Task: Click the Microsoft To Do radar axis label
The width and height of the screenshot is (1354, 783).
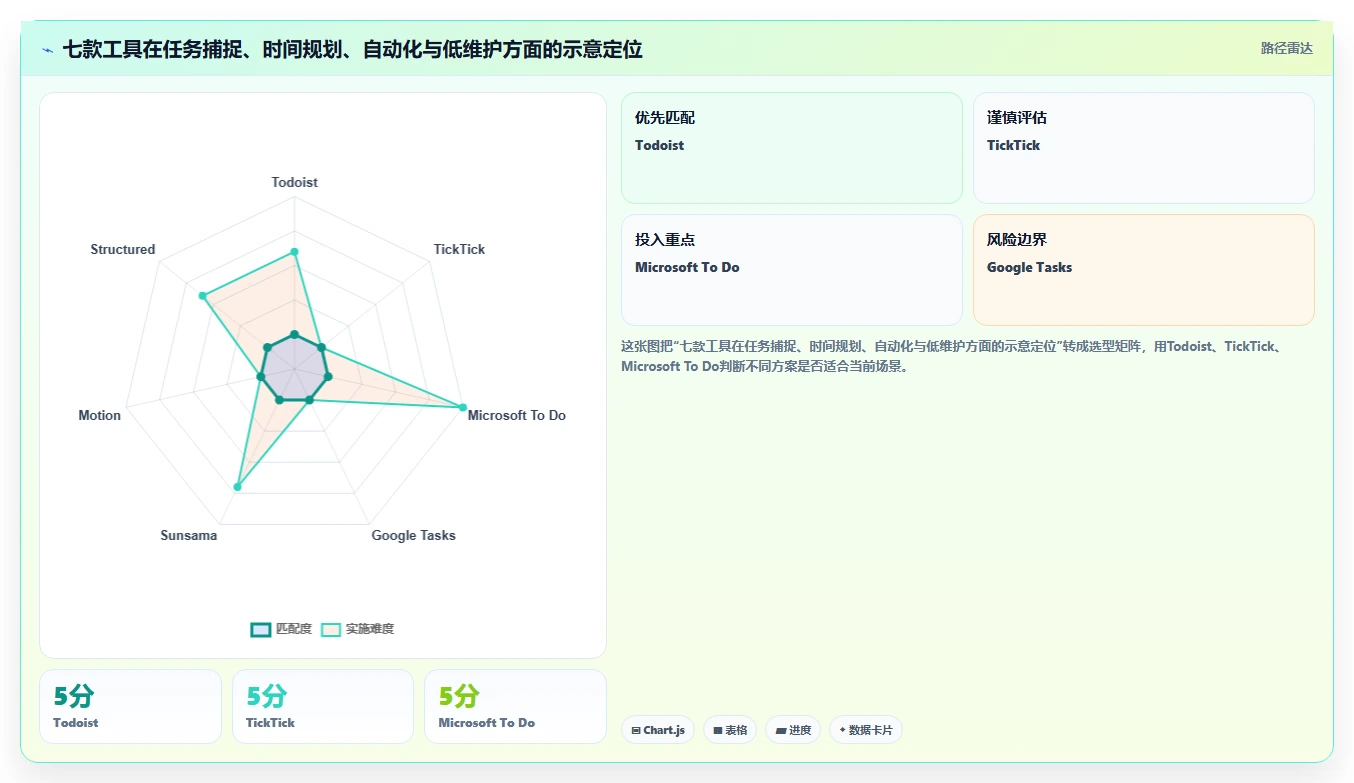Action: (x=517, y=415)
